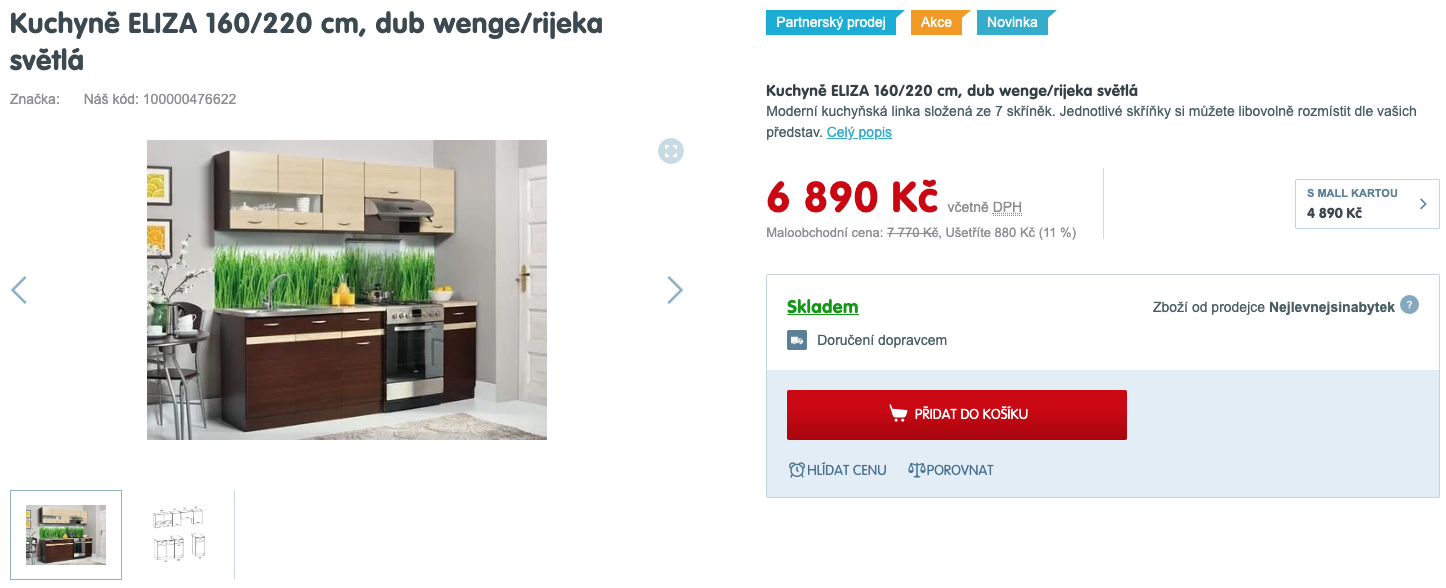Open fullscreen image view icon
This screenshot has width=1446, height=588.
click(x=671, y=151)
